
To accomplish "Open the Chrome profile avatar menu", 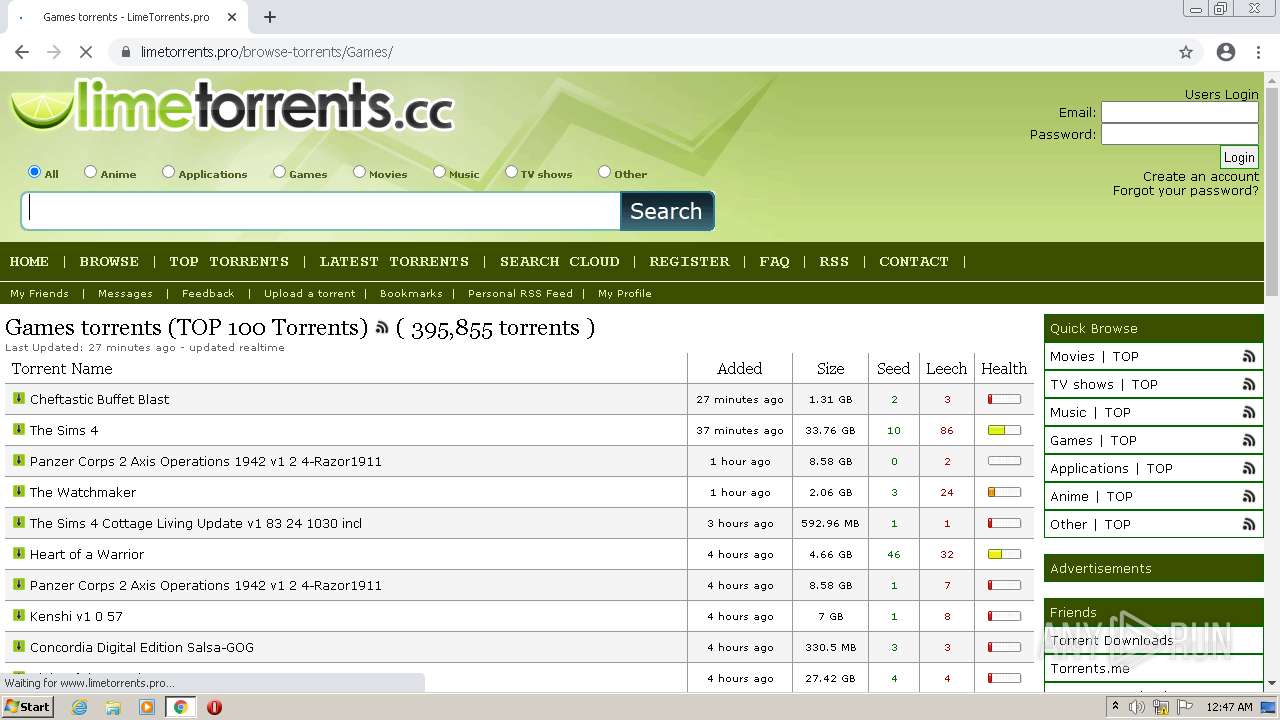I will (1226, 52).
